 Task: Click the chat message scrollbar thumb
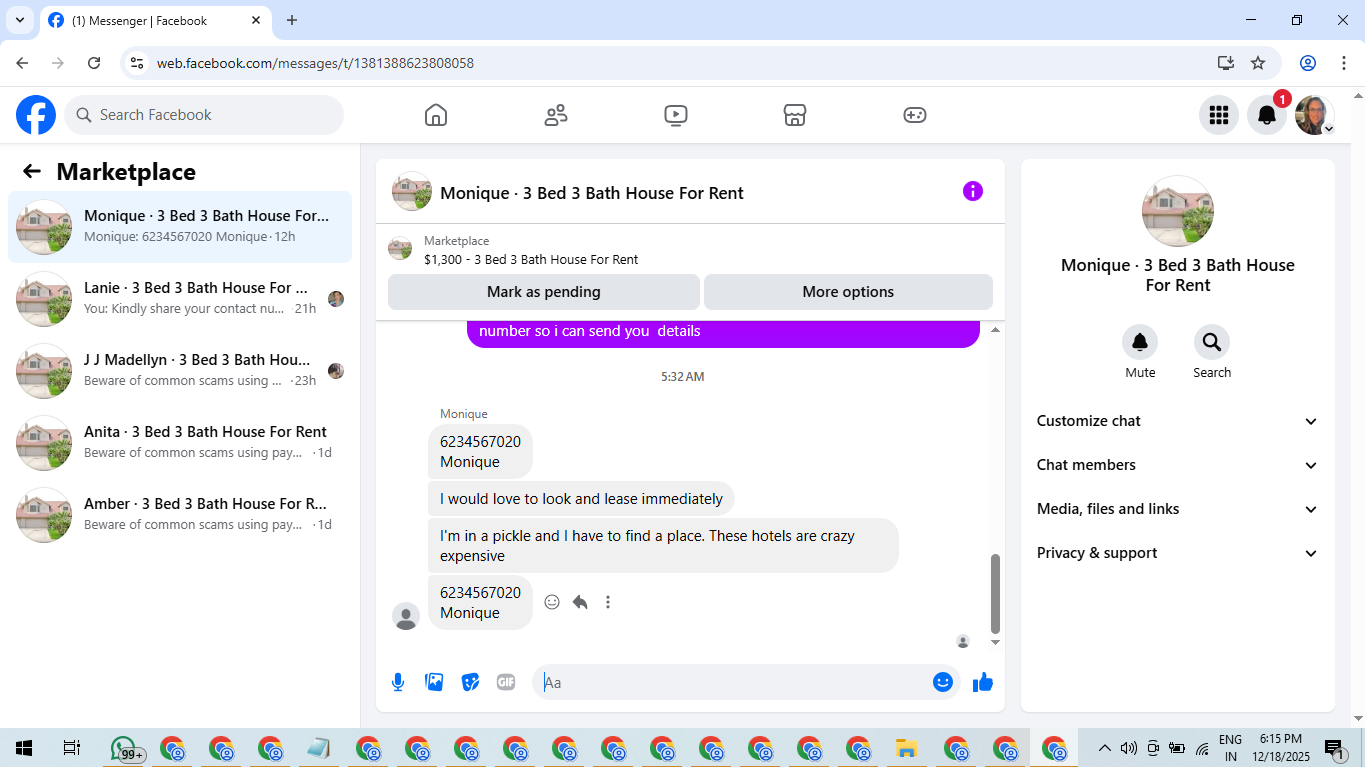click(995, 593)
